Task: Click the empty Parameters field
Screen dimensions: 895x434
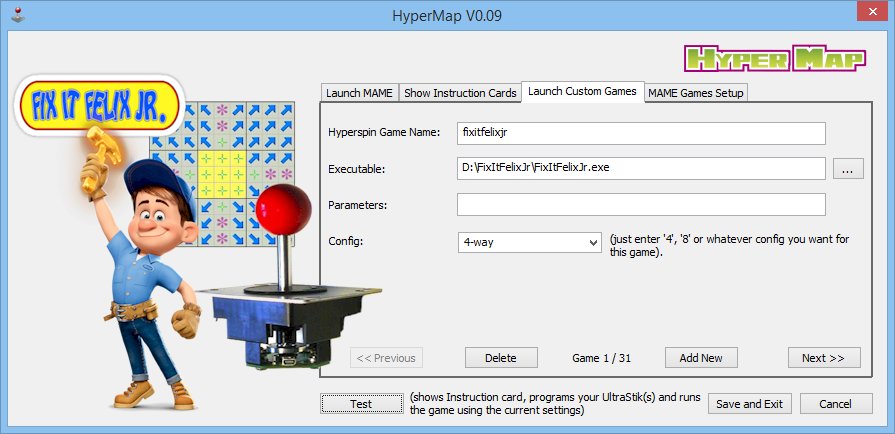Action: click(x=641, y=204)
